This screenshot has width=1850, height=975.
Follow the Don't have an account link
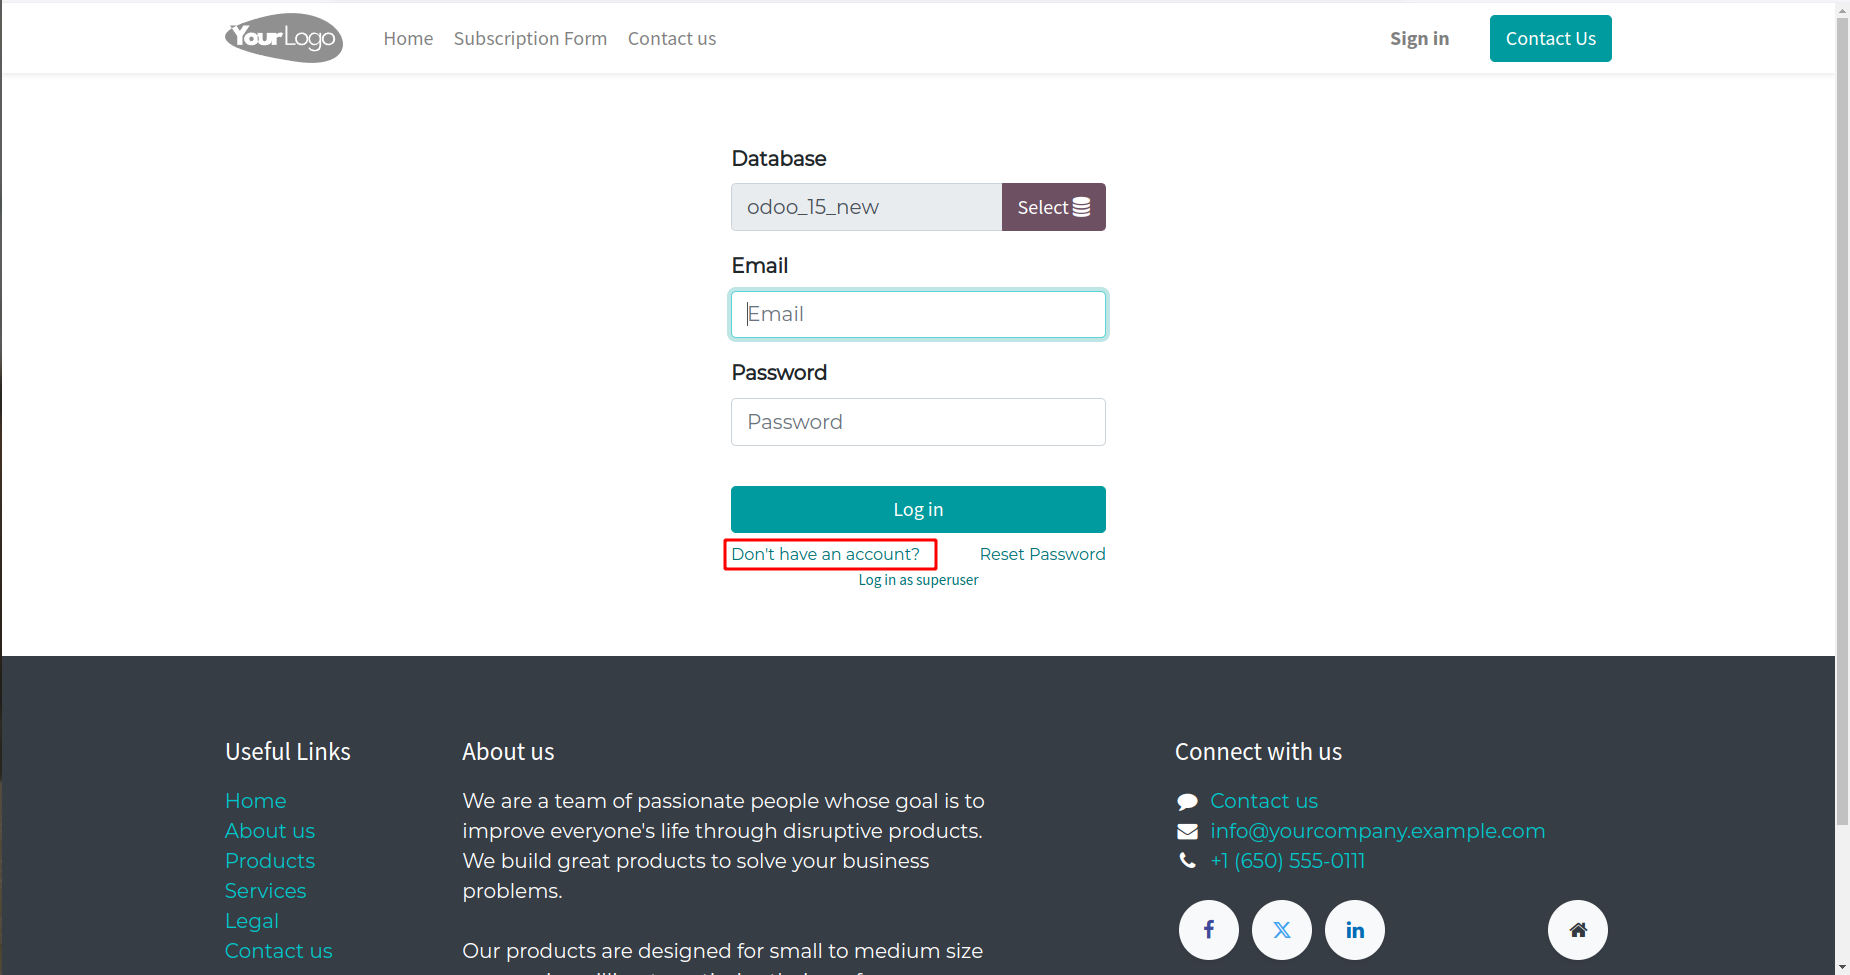click(x=825, y=554)
